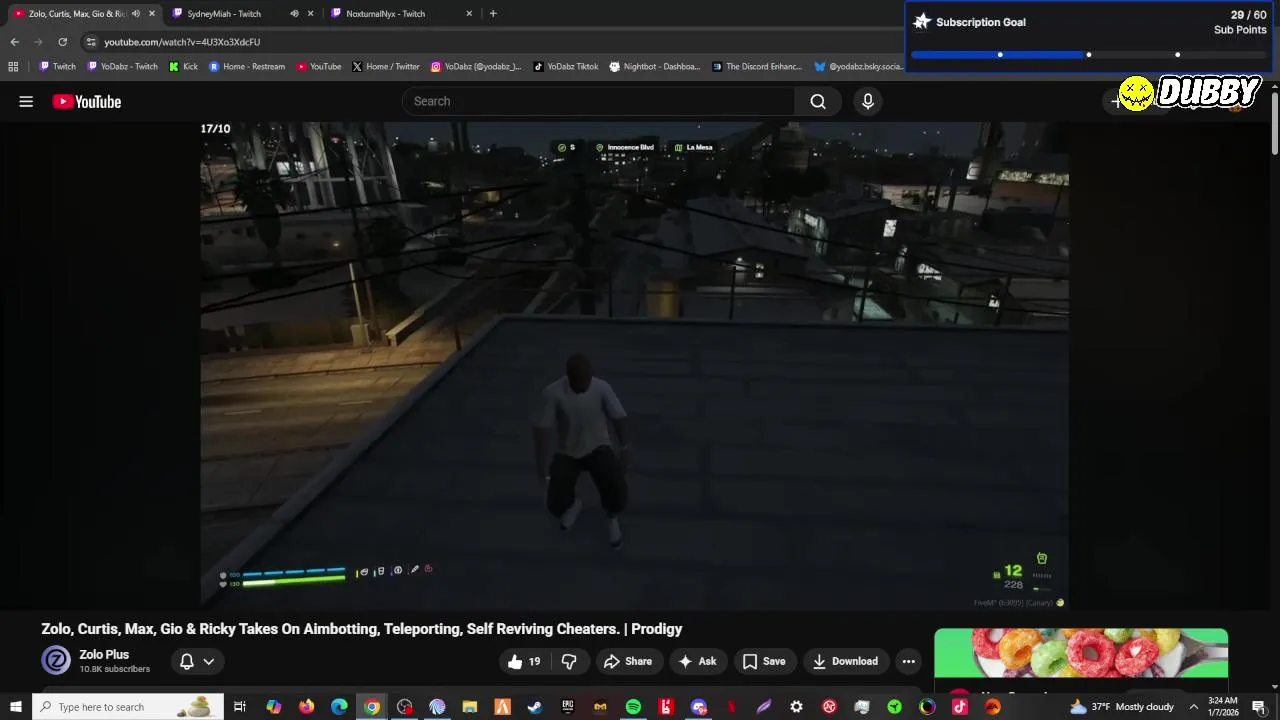The width and height of the screenshot is (1280, 720).
Task: Open Zolo Plus channel avatar
Action: coord(56,661)
